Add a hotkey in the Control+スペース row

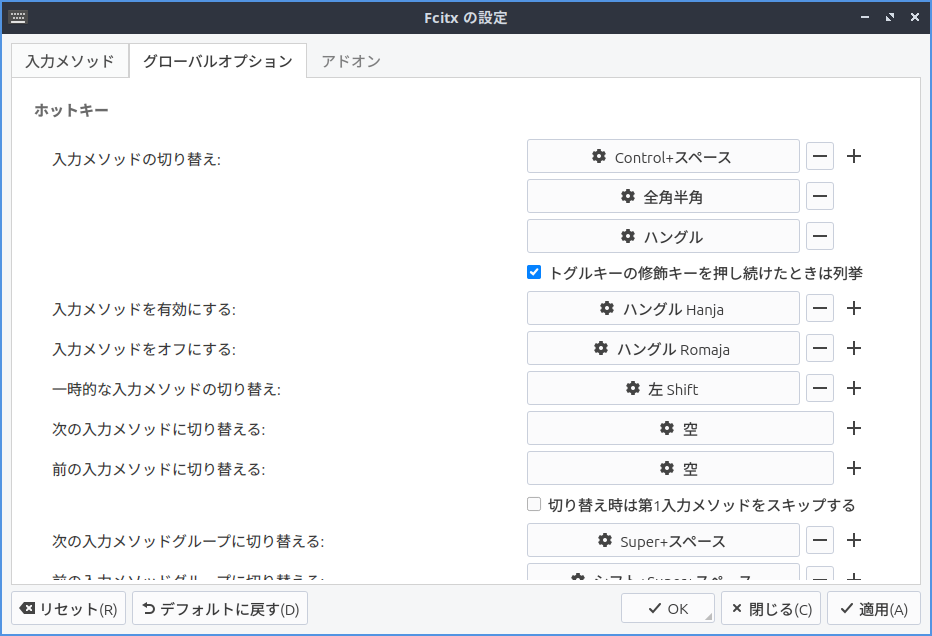point(854,156)
